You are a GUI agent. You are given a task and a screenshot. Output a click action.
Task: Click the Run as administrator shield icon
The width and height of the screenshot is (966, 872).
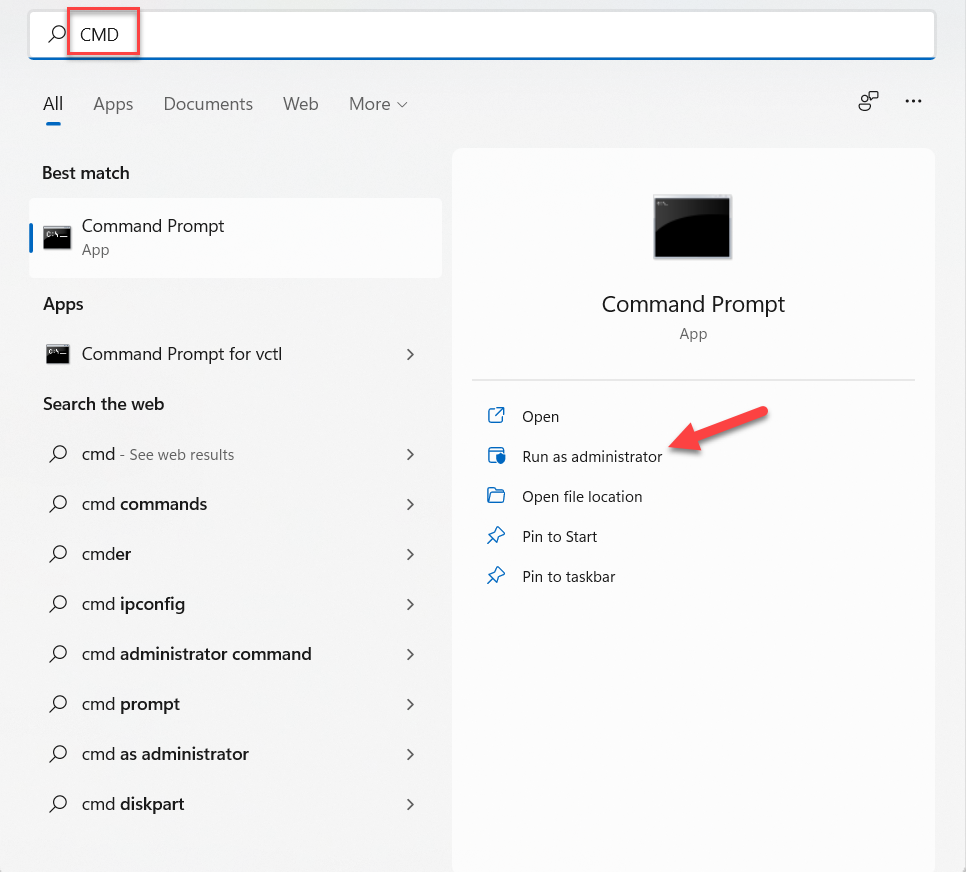[x=496, y=456]
